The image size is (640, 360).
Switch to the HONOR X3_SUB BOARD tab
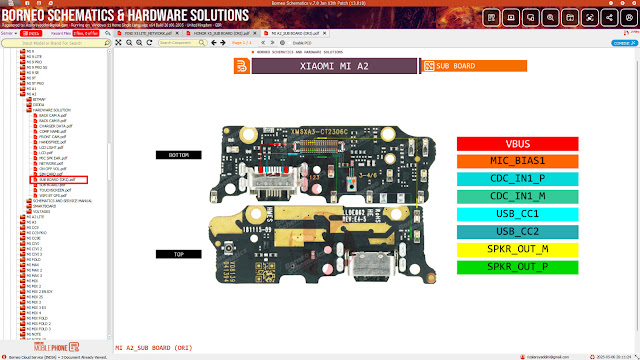click(221, 33)
